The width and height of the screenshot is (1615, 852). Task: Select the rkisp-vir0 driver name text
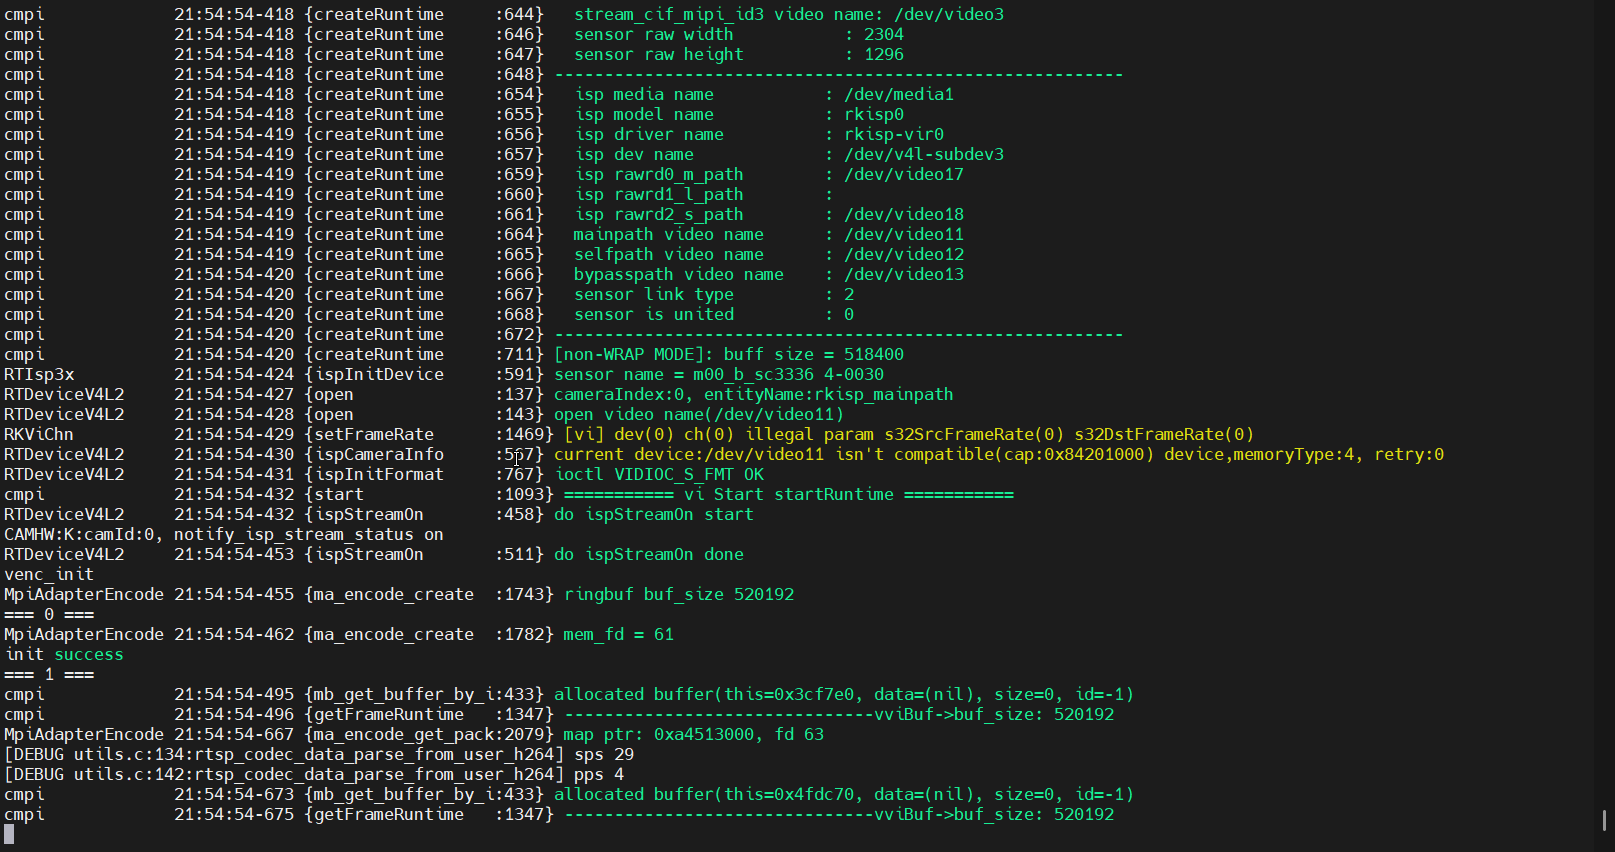tap(893, 135)
